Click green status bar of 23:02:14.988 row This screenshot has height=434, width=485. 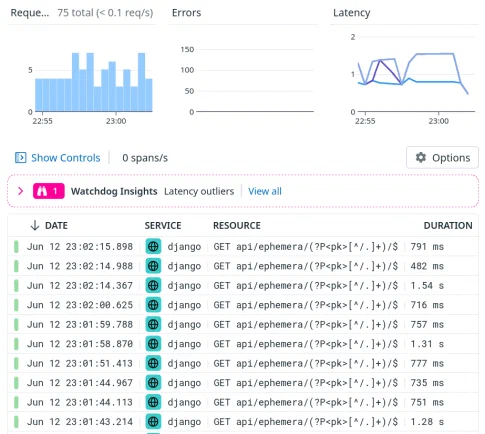(16, 266)
